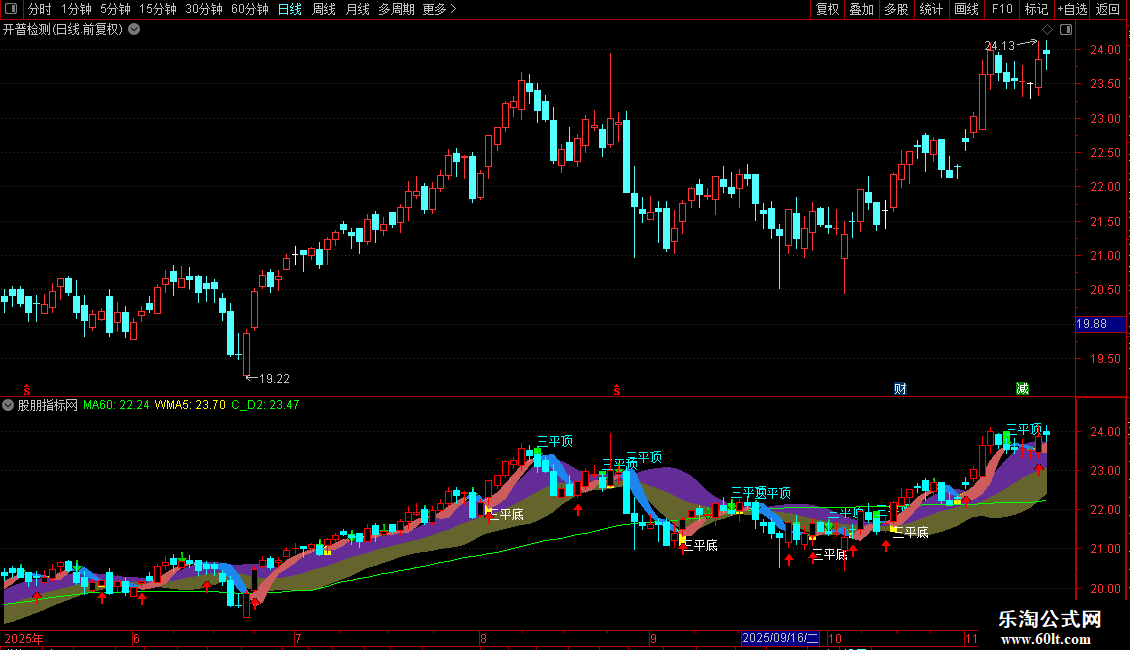This screenshot has height=650, width=1130.
Task: Click the green 减 marker
Action: 1022,389
